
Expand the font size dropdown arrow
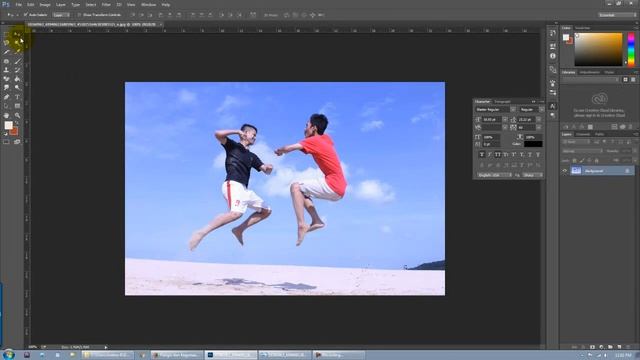(x=505, y=120)
